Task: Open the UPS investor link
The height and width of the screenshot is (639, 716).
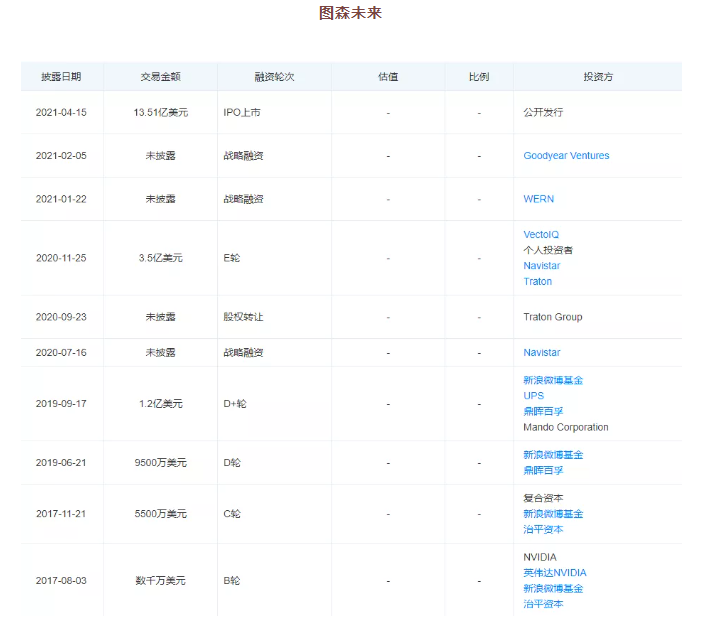Action: click(533, 396)
